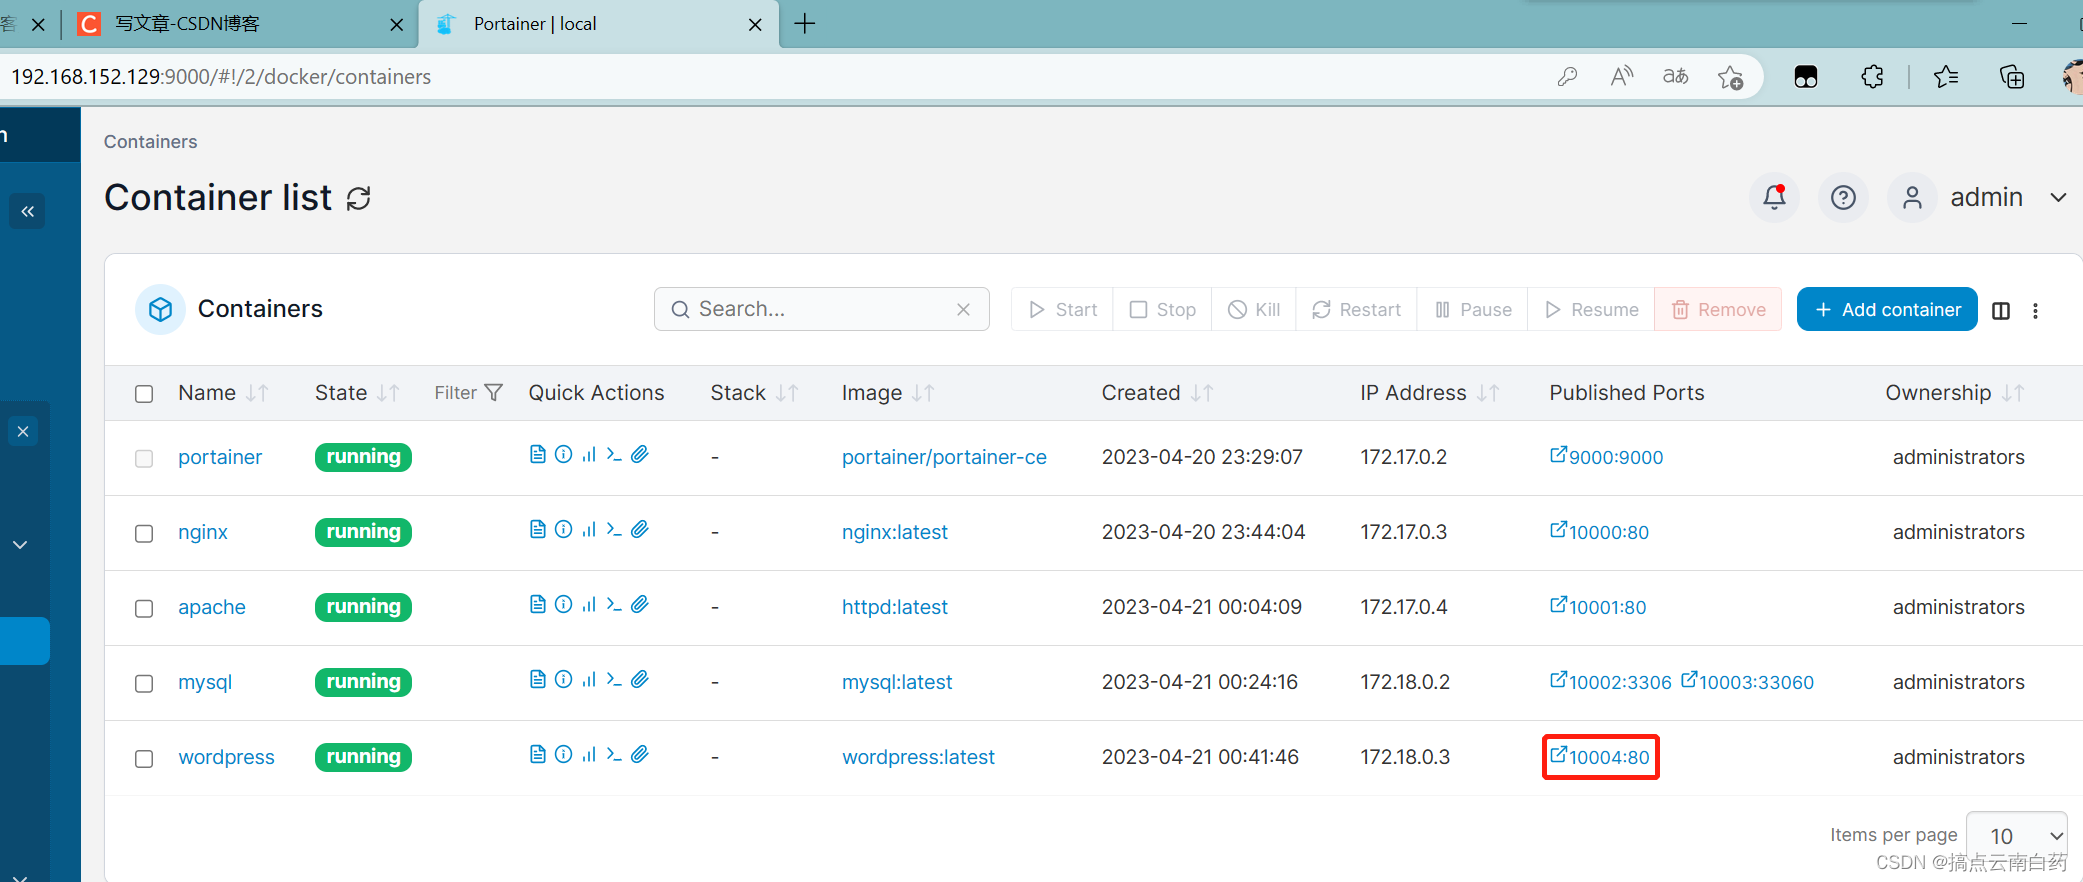Sort containers by Name column
The image size is (2083, 882).
[x=223, y=393]
